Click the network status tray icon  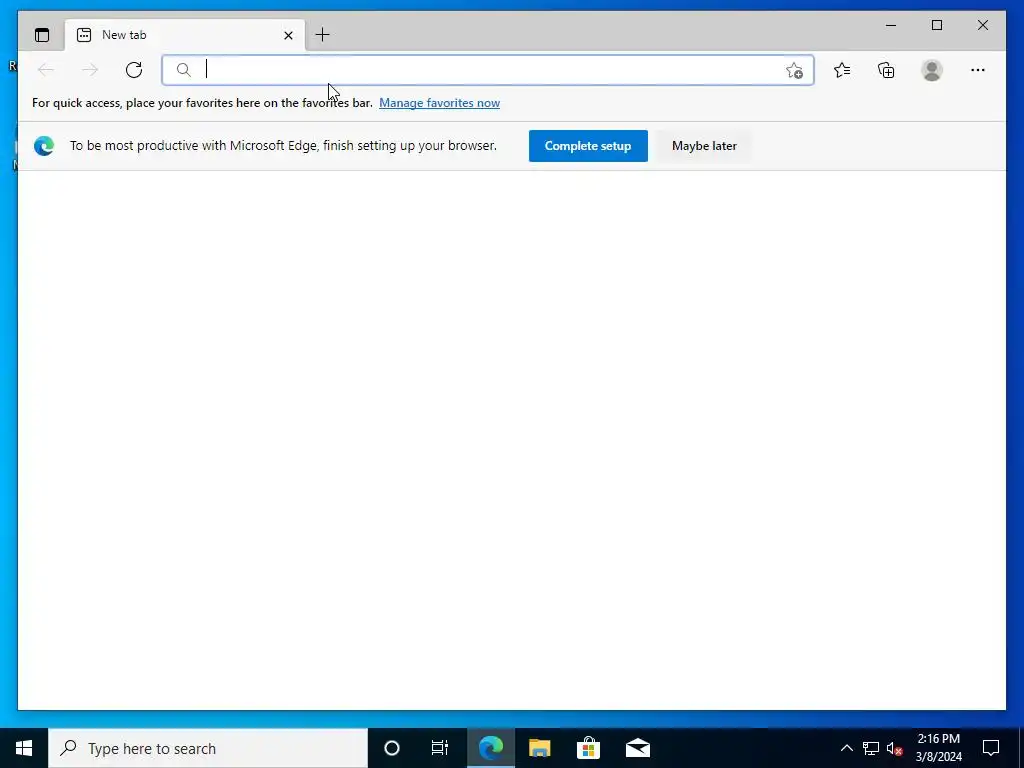coord(871,748)
